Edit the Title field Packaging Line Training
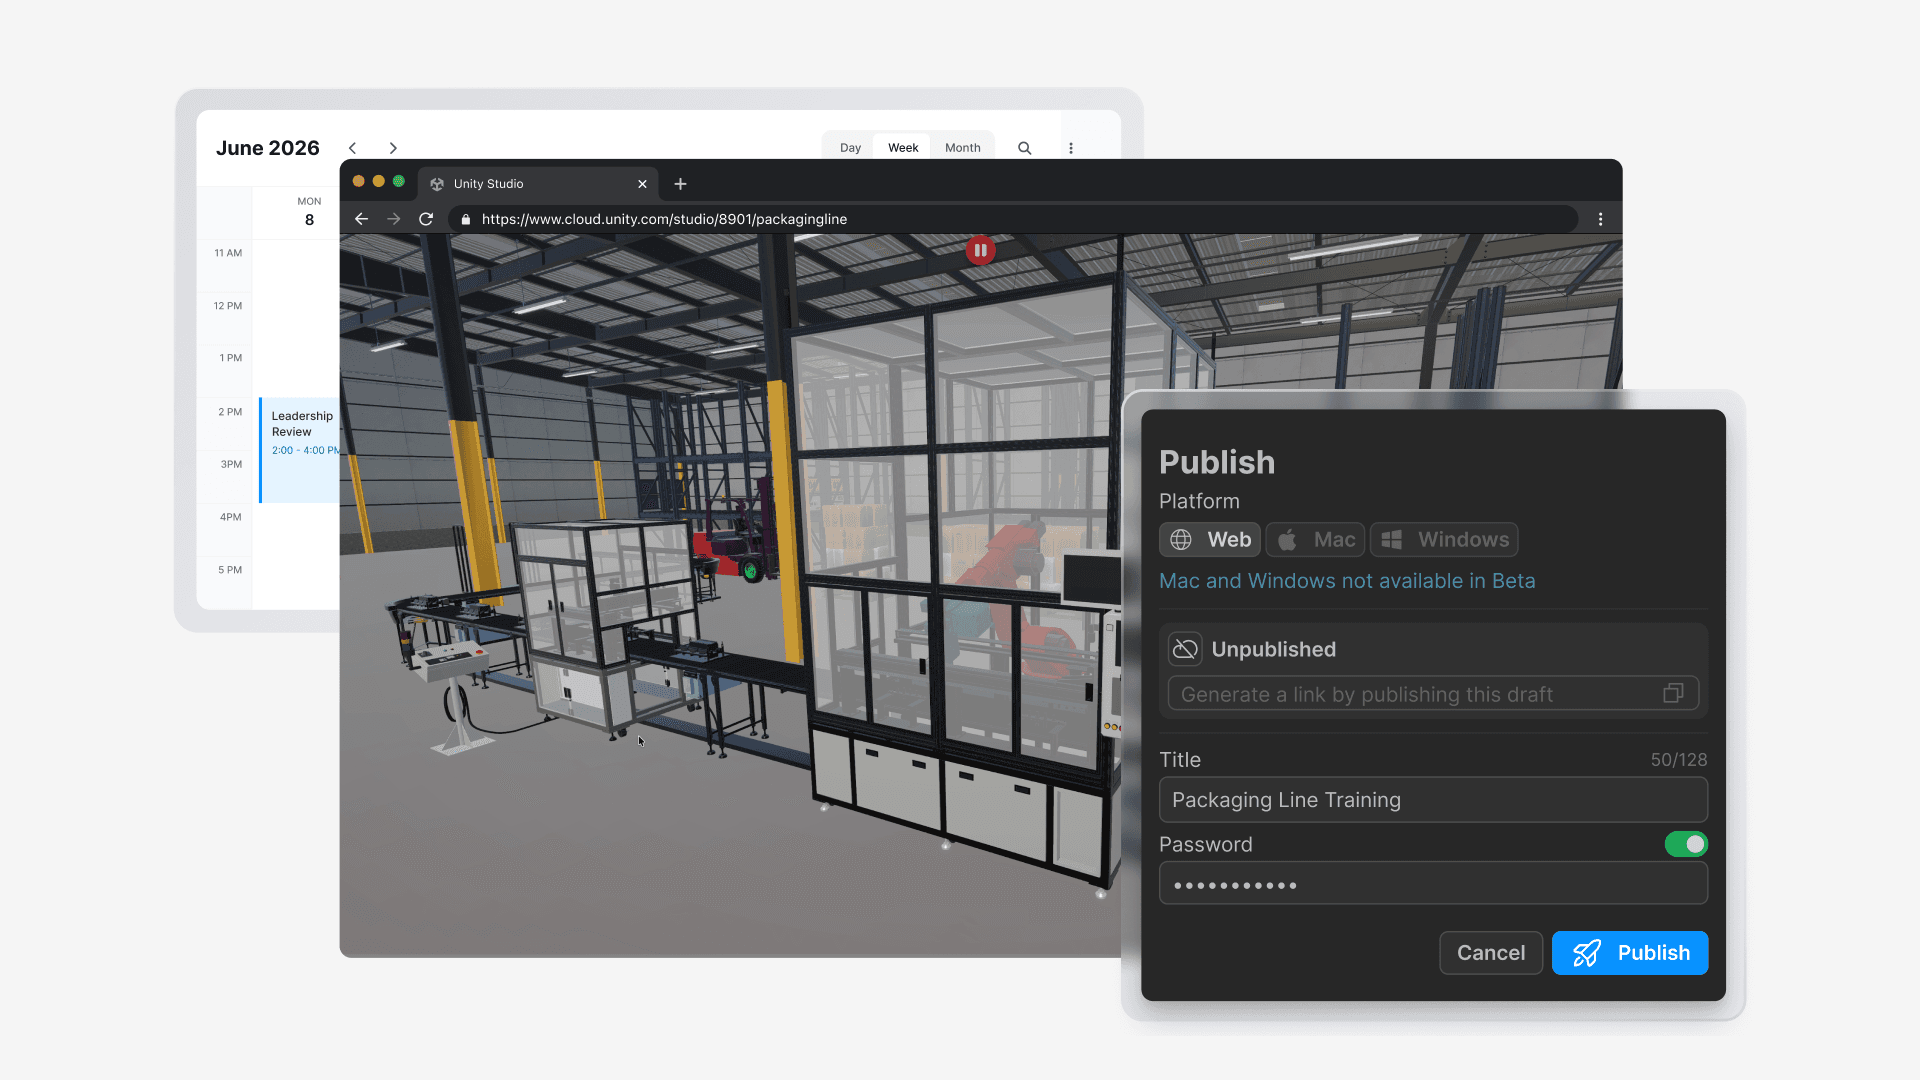The image size is (1920, 1080). tap(1433, 800)
